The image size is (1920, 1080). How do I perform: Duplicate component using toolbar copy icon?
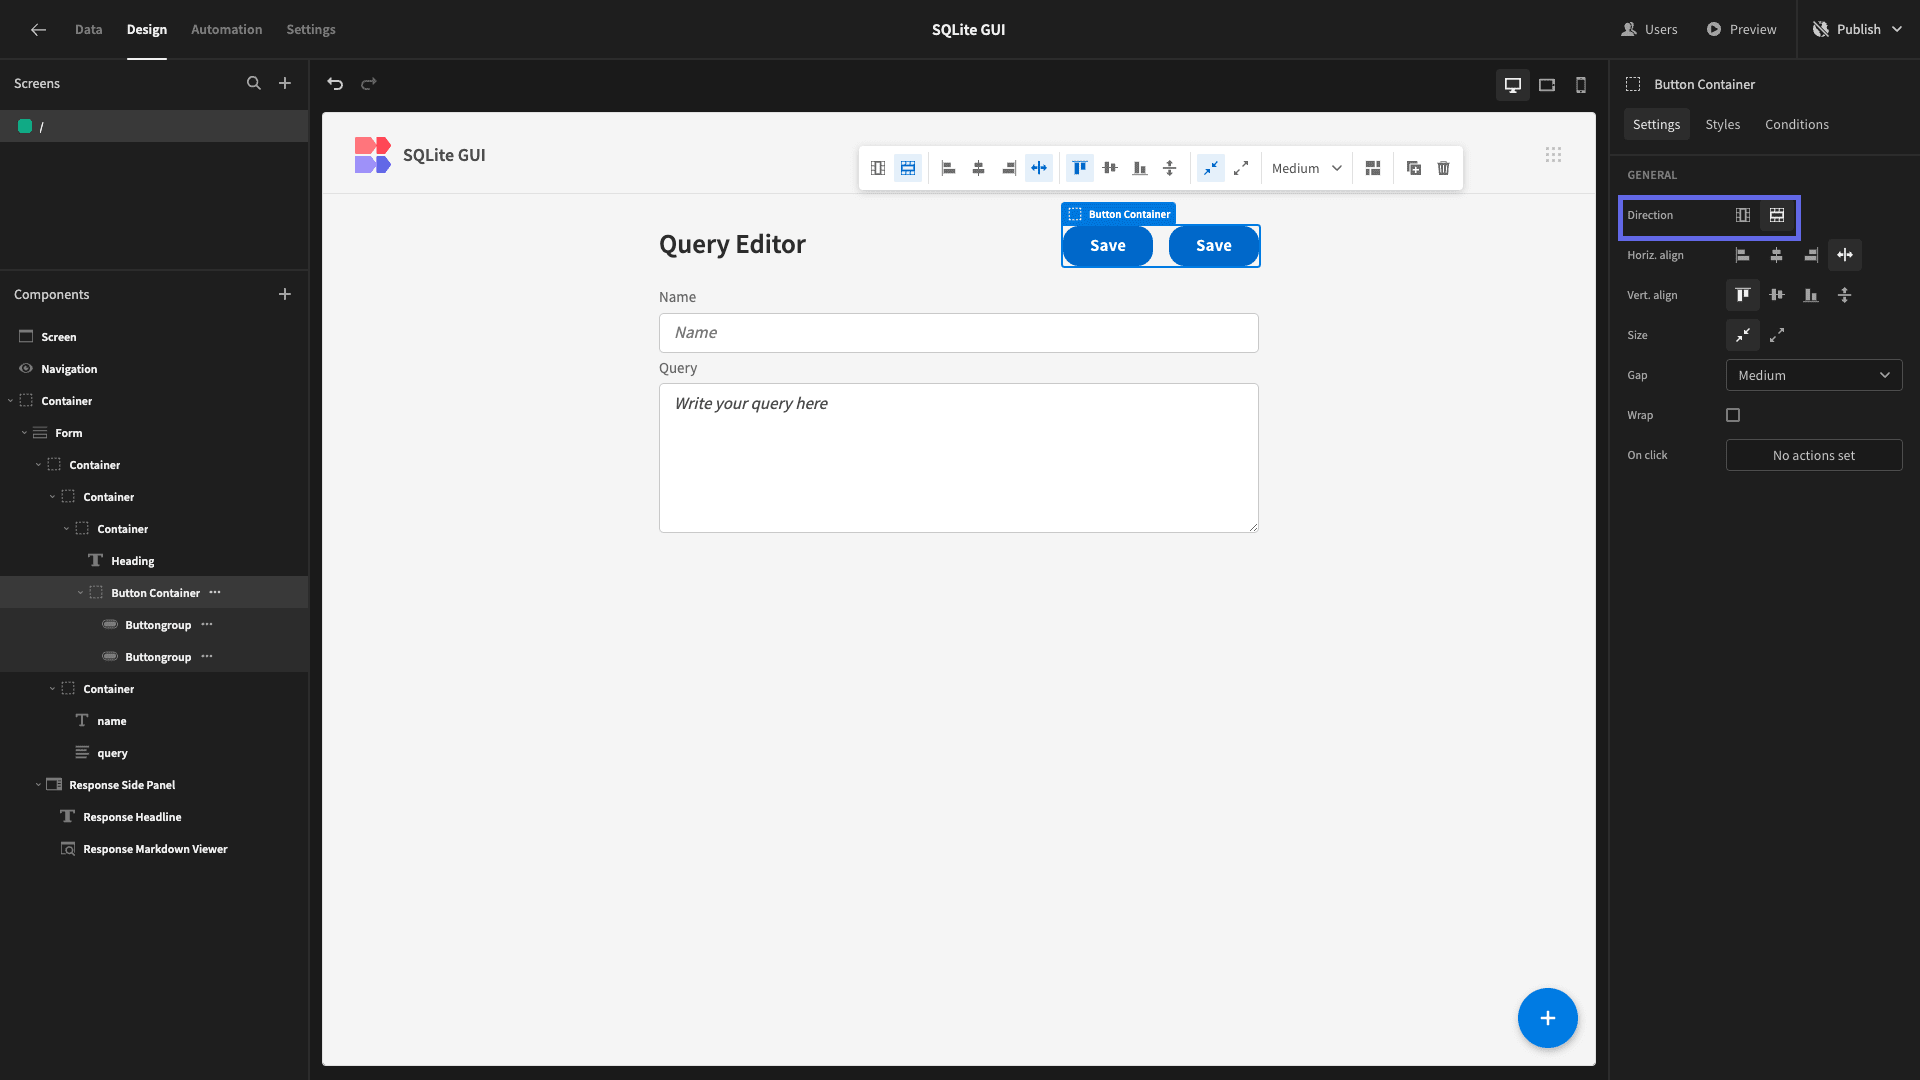point(1413,168)
